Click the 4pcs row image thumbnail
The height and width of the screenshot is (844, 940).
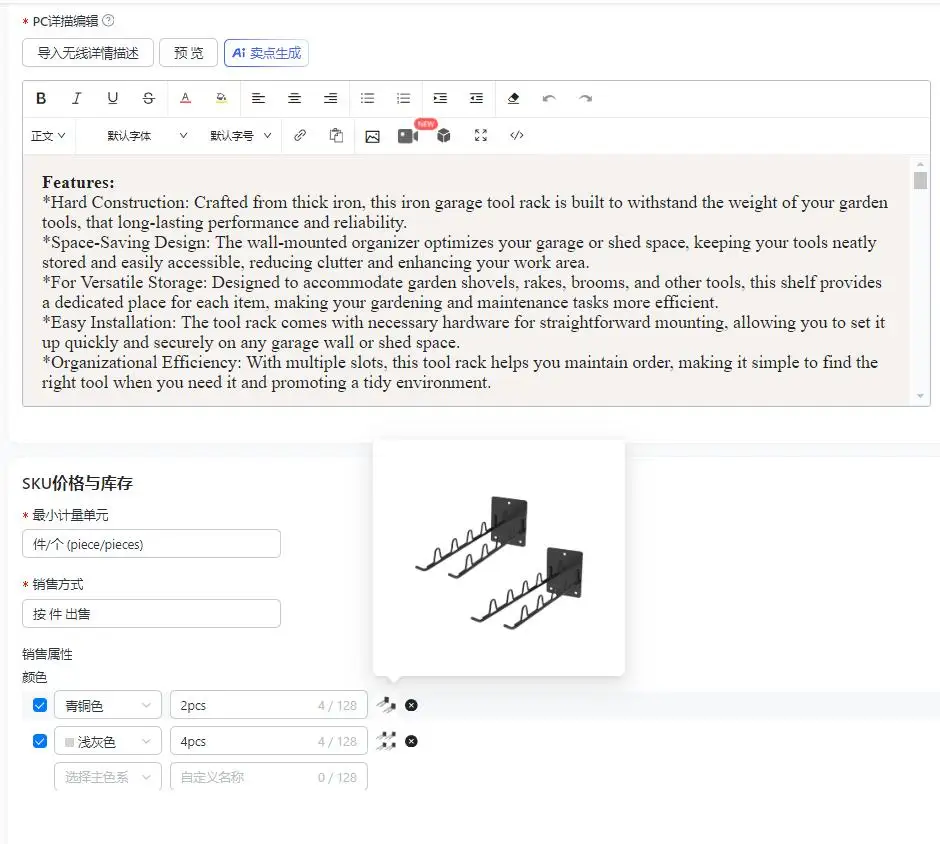[386, 741]
